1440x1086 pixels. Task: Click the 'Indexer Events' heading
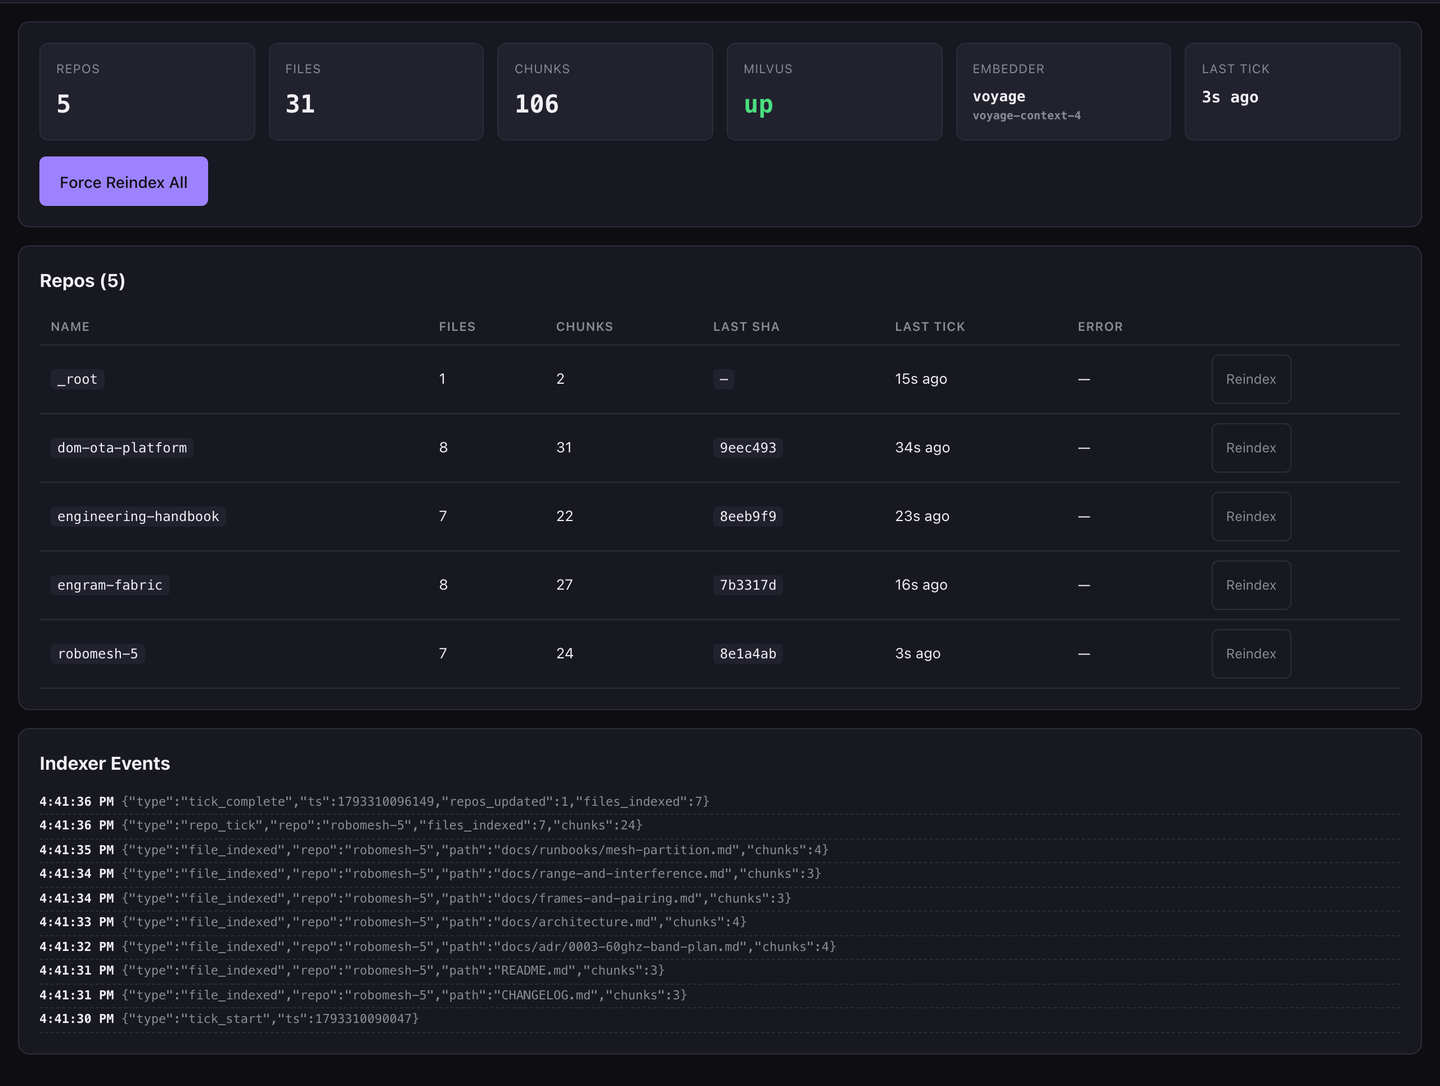[105, 764]
